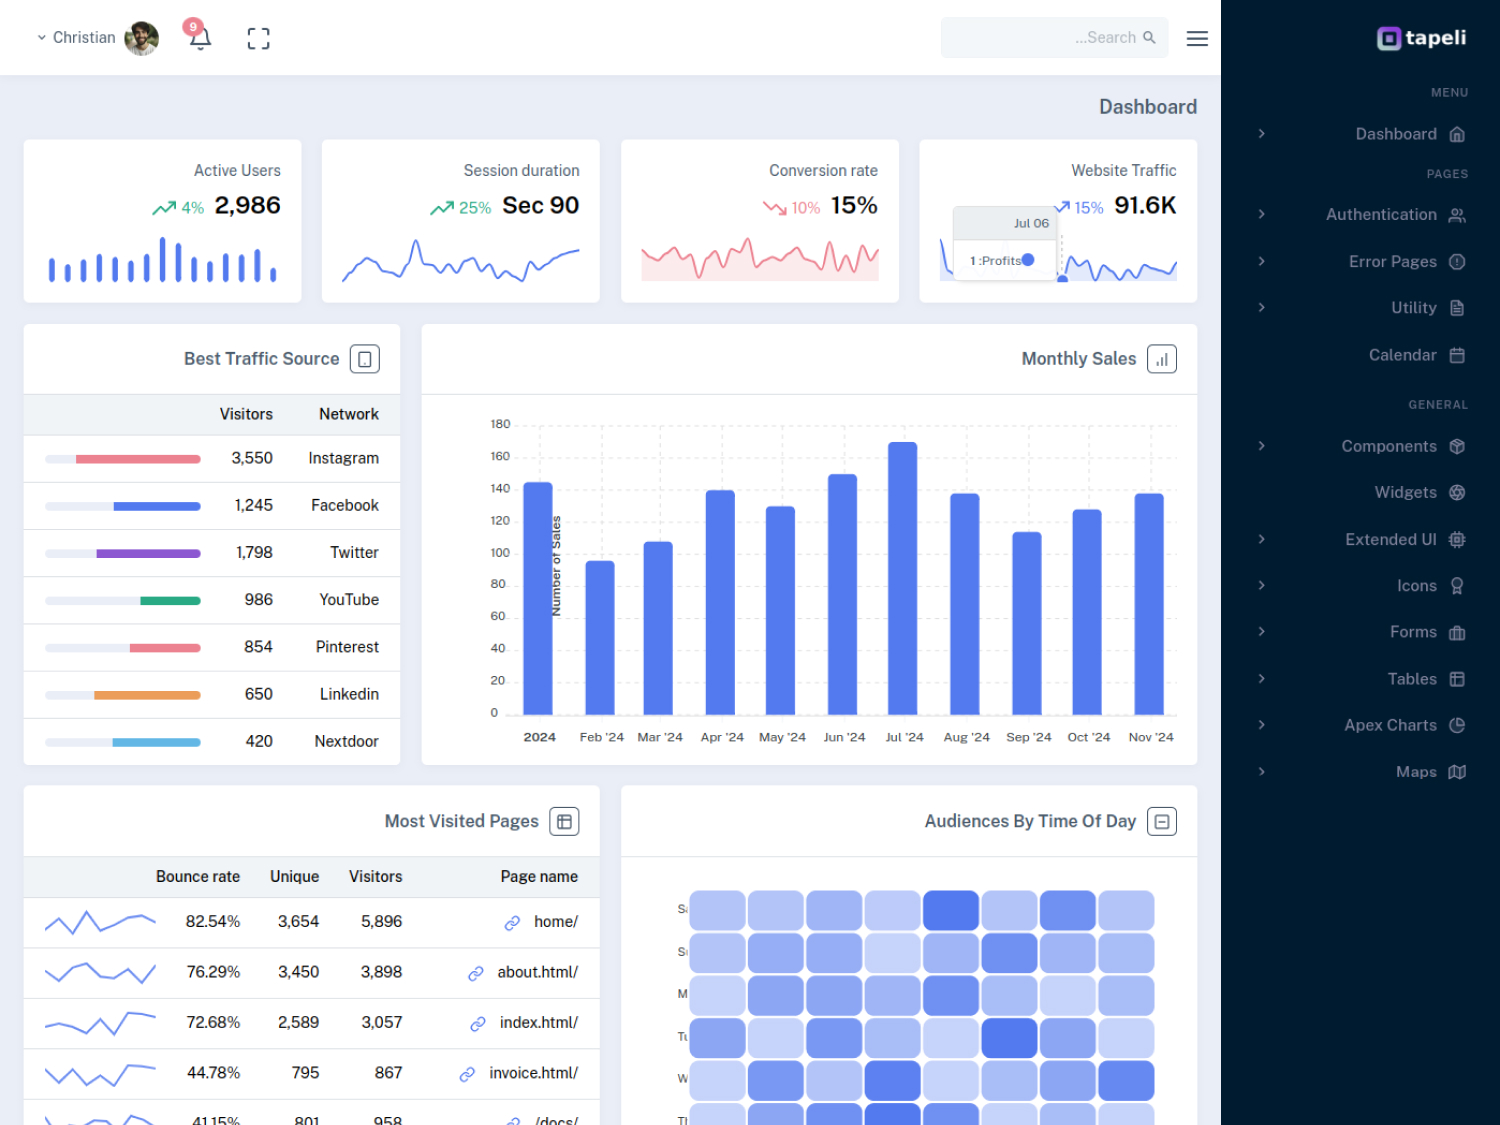Viewport: 1500px width, 1125px height.
Task: Click the Apex Charts pie icon
Action: tap(1457, 725)
